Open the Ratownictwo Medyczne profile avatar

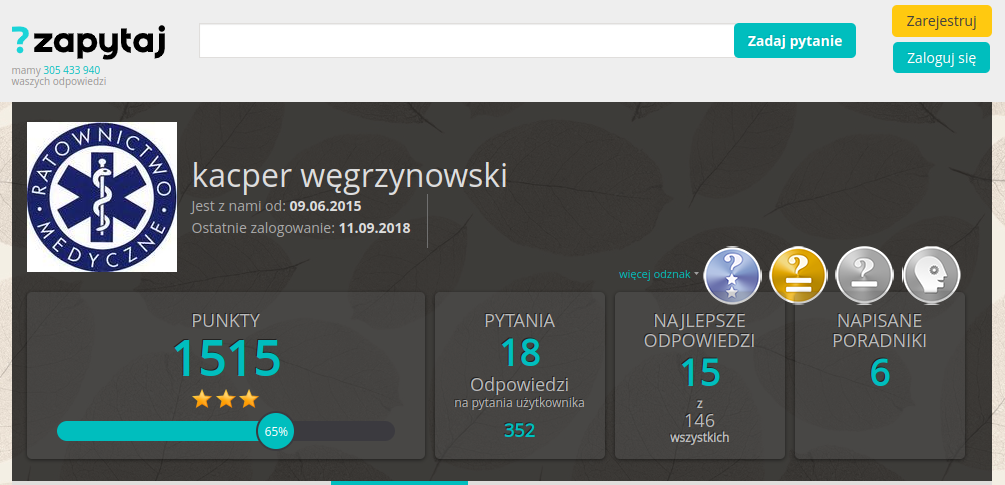[102, 197]
